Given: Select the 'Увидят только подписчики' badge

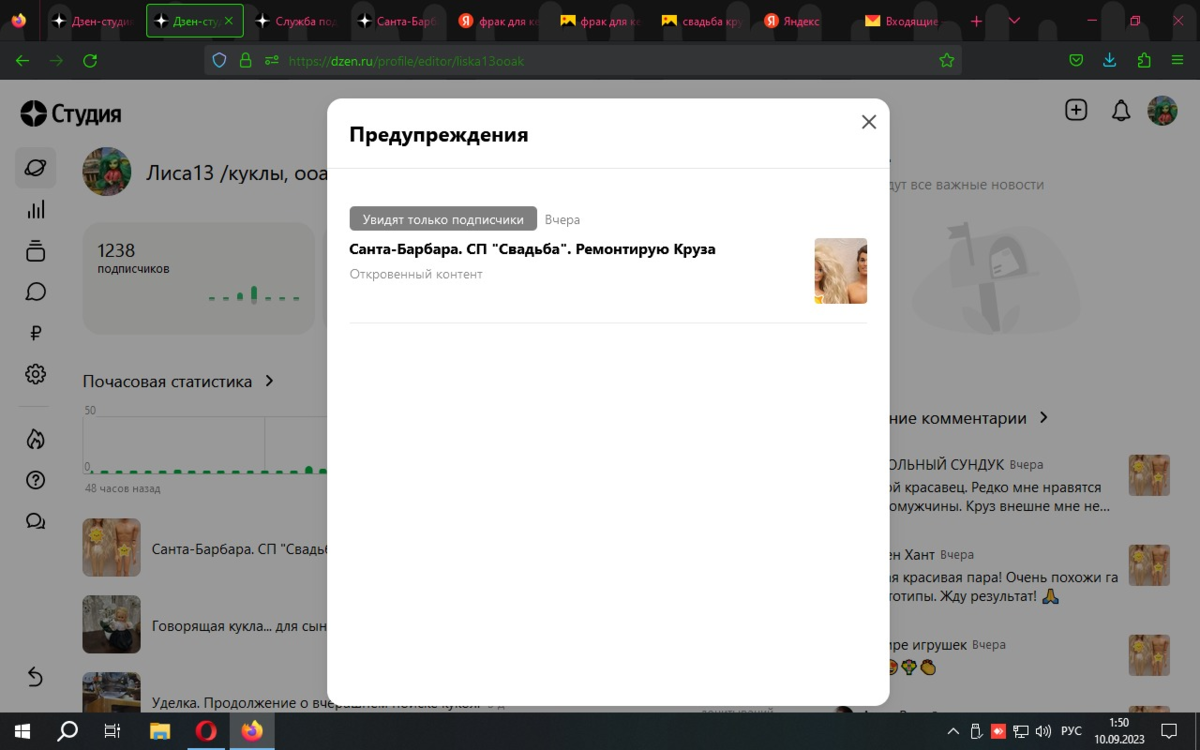Looking at the screenshot, I should point(443,219).
